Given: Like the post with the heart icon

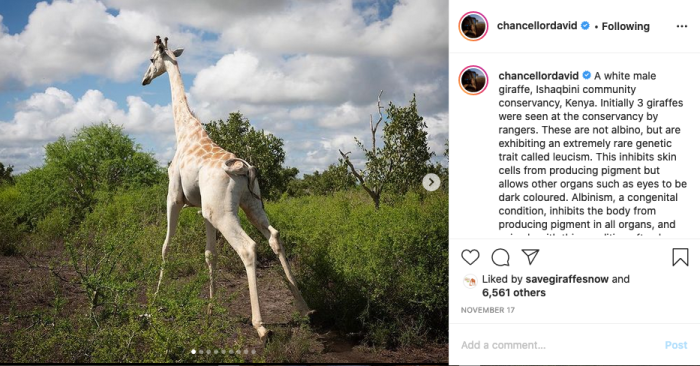Looking at the screenshot, I should (x=470, y=257).
